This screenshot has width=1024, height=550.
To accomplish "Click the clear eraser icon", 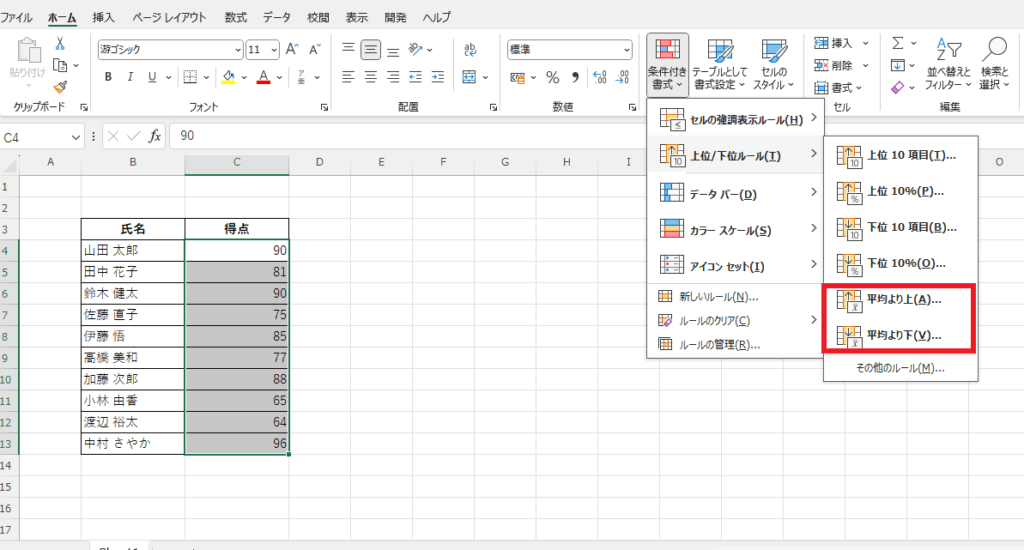I will click(x=898, y=87).
